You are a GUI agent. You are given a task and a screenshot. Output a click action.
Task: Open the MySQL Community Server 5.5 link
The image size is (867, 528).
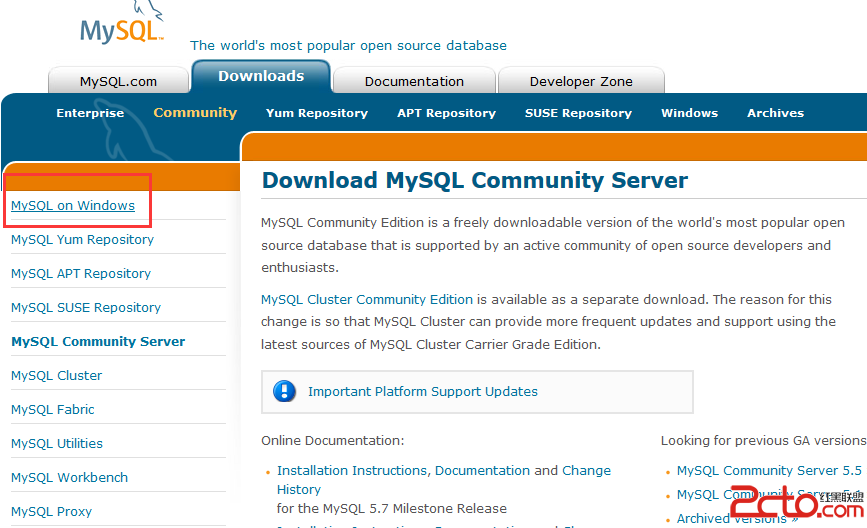tap(769, 471)
